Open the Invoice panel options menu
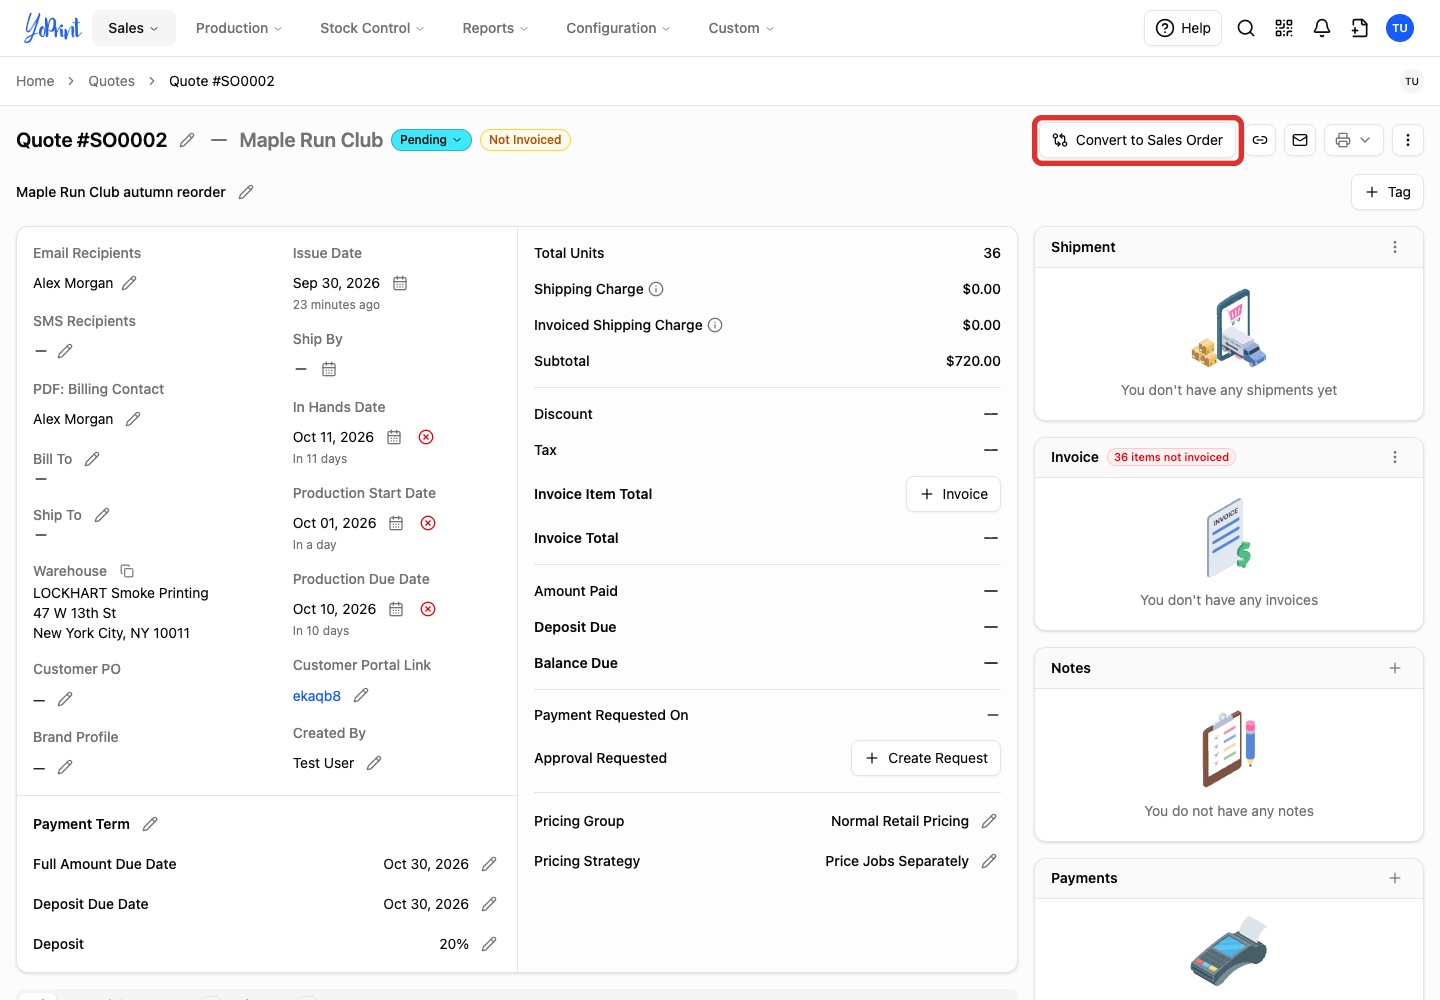 point(1395,457)
